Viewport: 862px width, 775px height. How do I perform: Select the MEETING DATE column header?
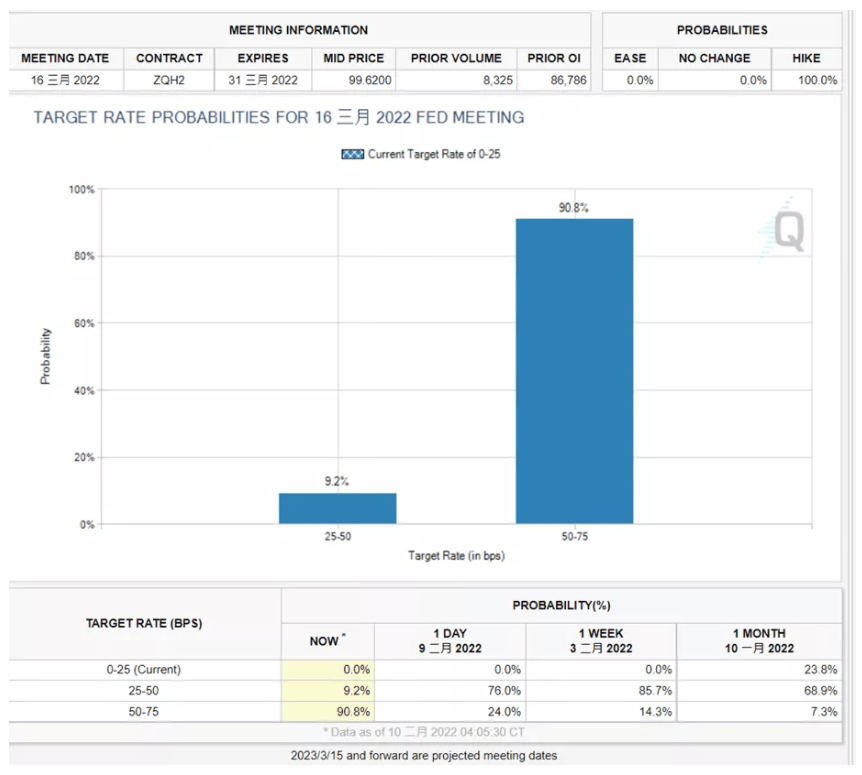pos(65,58)
